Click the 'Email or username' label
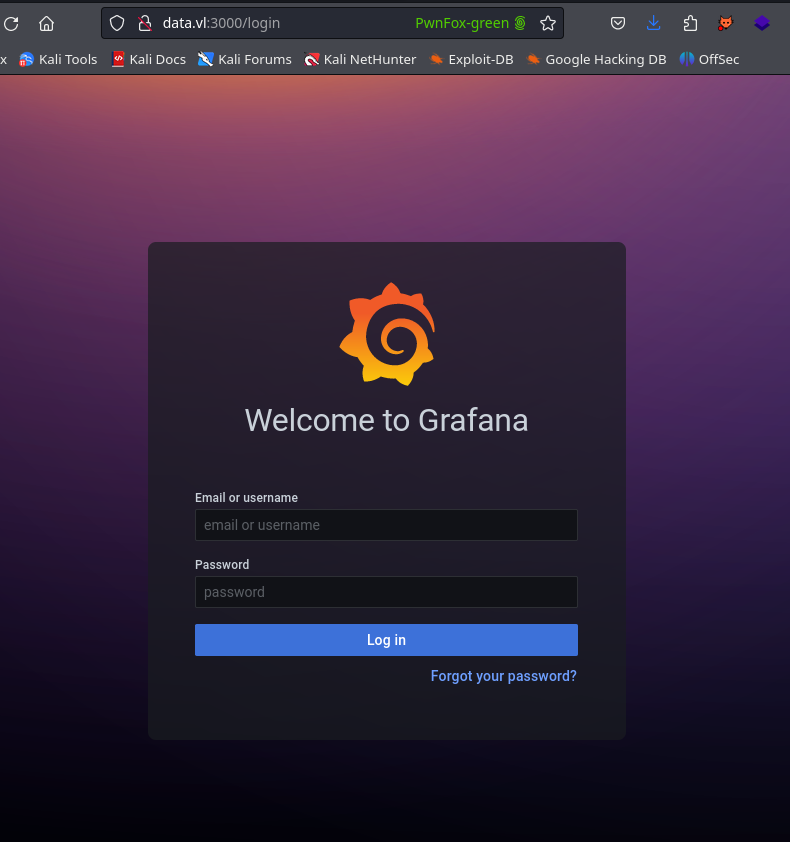The image size is (790, 842). pyautogui.click(x=246, y=498)
